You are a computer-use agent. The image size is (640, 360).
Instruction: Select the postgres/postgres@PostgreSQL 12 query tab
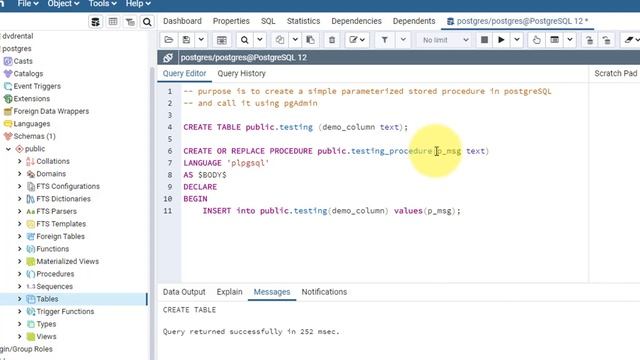[x=518, y=21]
